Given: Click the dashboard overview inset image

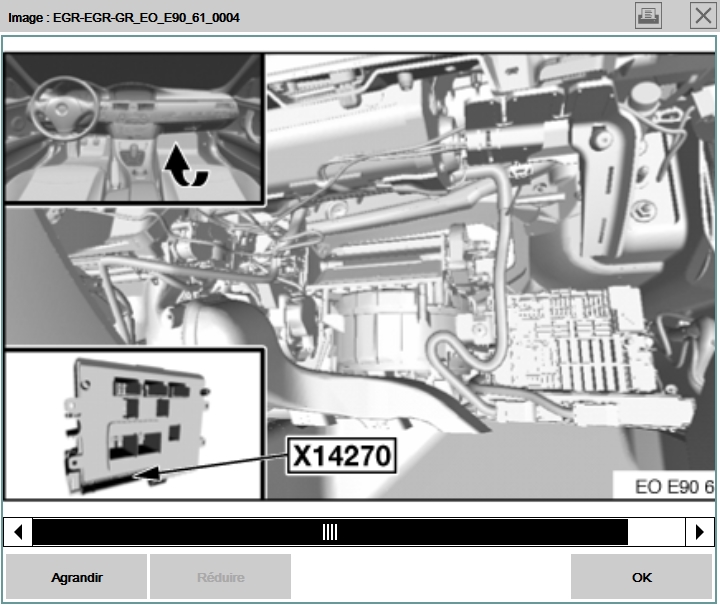Looking at the screenshot, I should click(134, 128).
